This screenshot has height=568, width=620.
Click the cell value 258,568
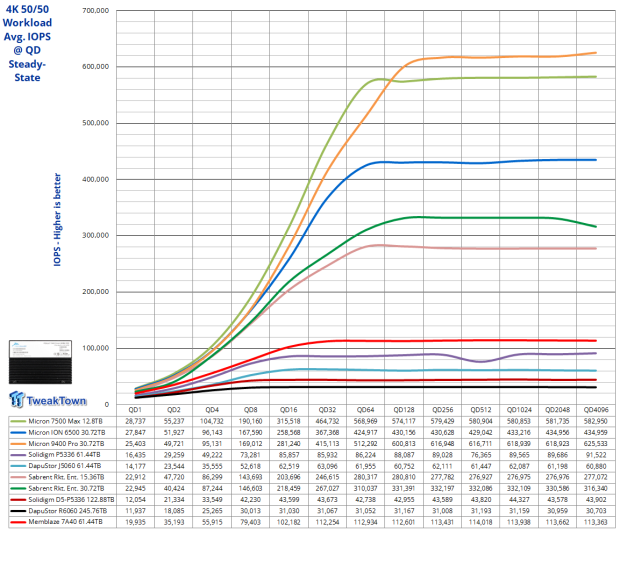click(x=289, y=433)
